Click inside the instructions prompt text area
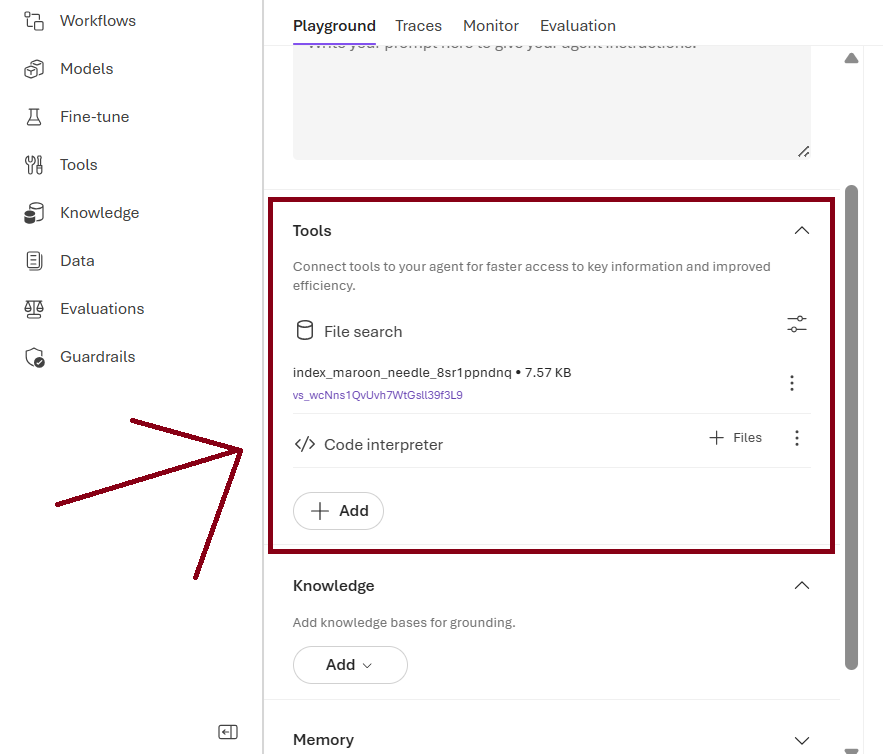 552,102
